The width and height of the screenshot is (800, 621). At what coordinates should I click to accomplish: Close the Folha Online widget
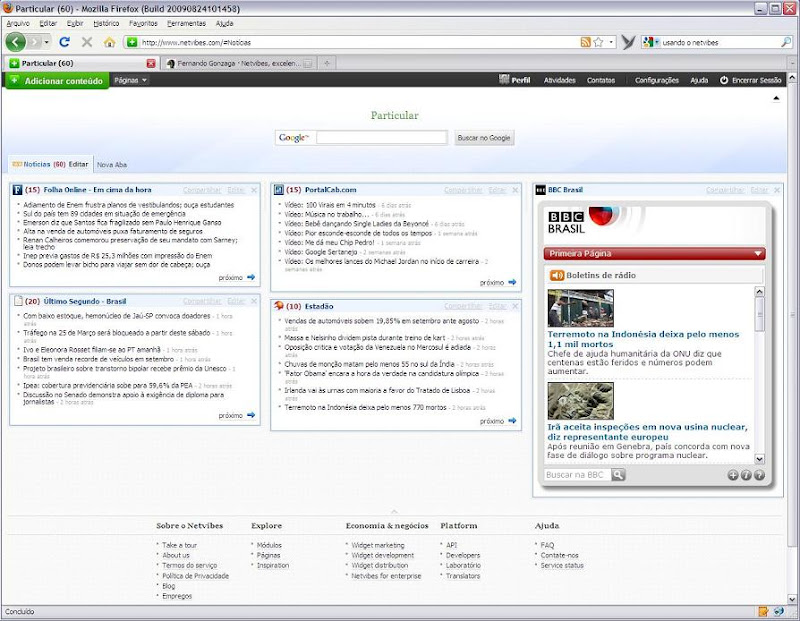pyautogui.click(x=254, y=190)
